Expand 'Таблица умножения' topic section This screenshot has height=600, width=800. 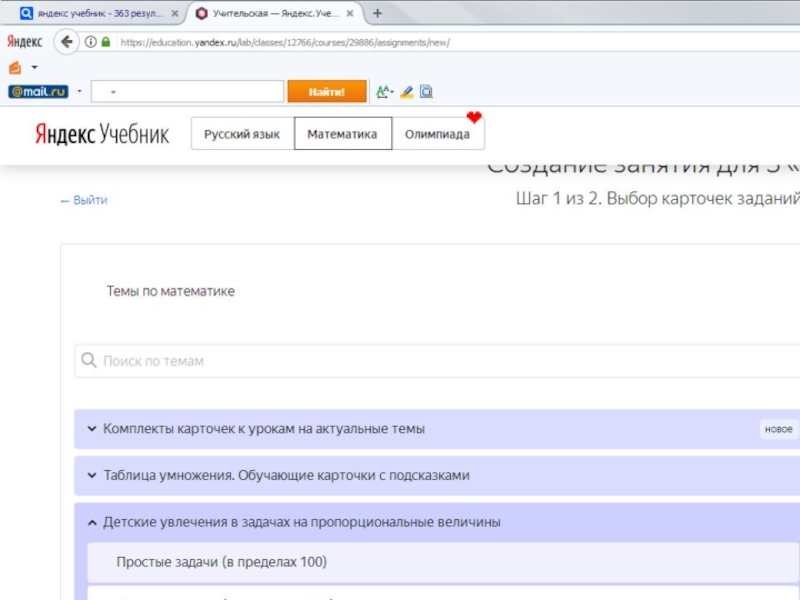coord(286,476)
